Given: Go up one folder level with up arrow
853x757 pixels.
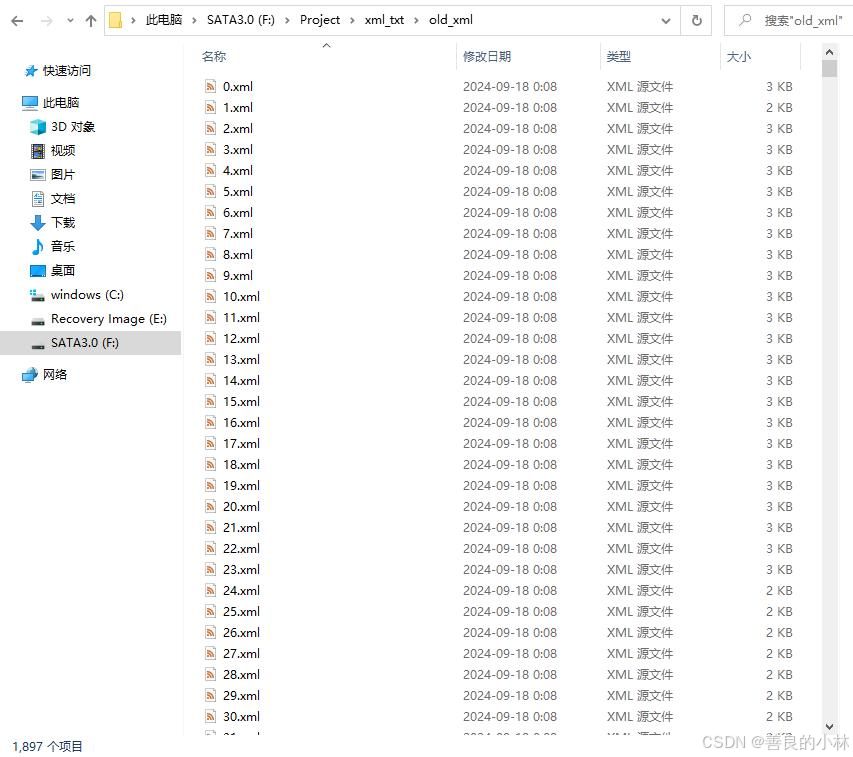Looking at the screenshot, I should [x=89, y=19].
